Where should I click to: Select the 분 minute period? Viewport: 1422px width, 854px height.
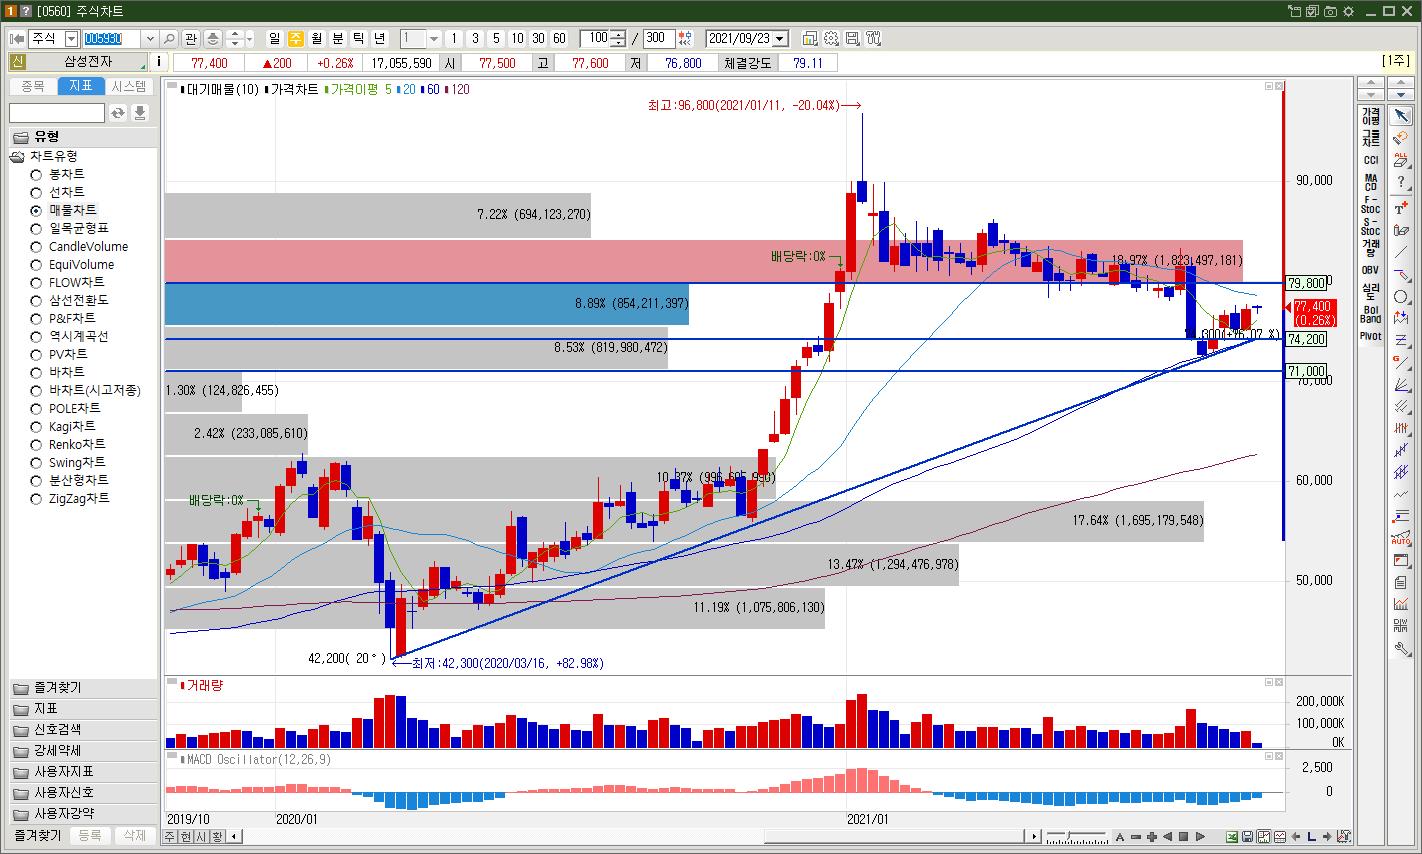[x=338, y=39]
